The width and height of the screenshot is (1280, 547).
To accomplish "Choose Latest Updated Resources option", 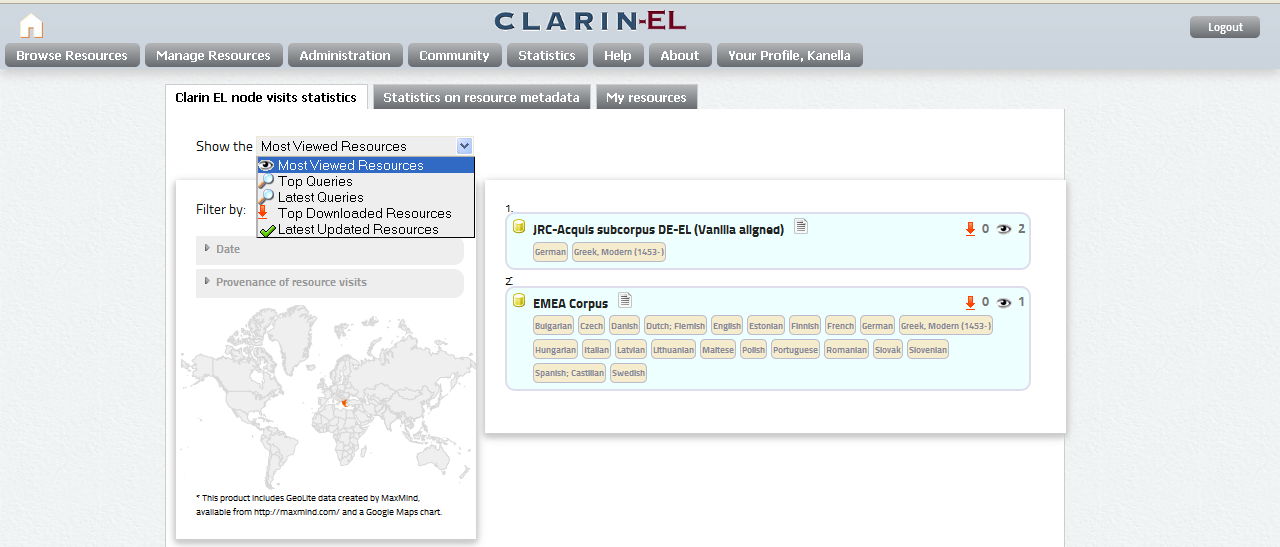I will (x=365, y=229).
